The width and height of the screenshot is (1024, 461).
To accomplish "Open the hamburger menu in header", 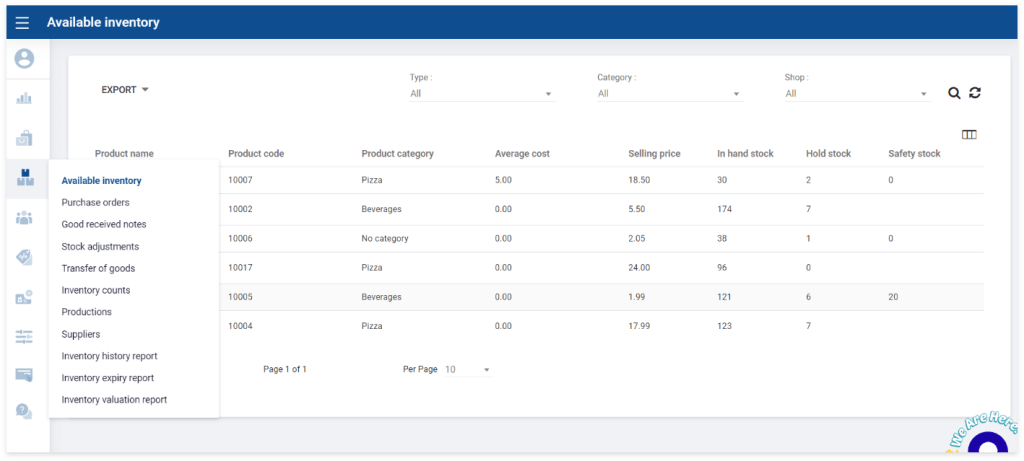I will (22, 23).
